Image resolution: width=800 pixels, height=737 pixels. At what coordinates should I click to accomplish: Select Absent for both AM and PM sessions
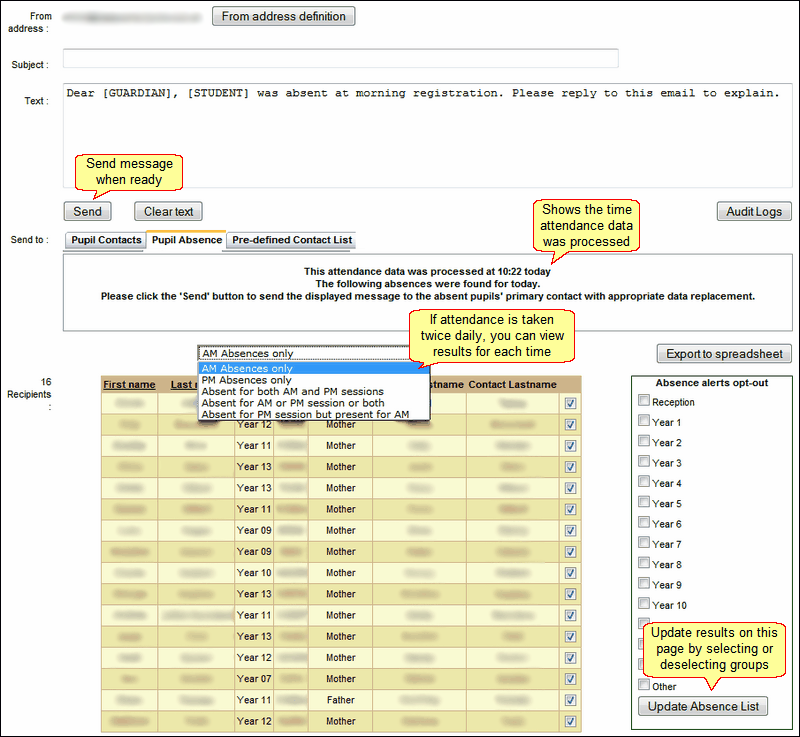313,392
